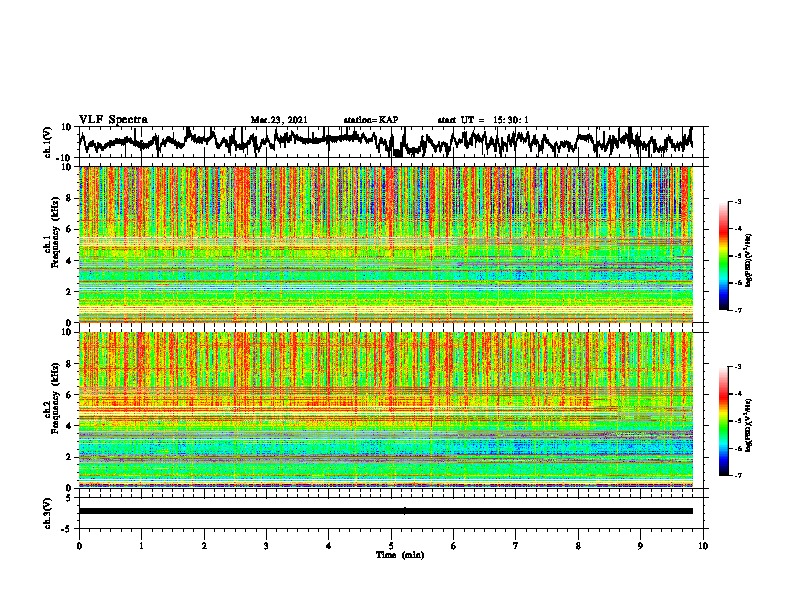This screenshot has width=792, height=612.
Task: Click time axis tick label "3"
Action: point(266,546)
